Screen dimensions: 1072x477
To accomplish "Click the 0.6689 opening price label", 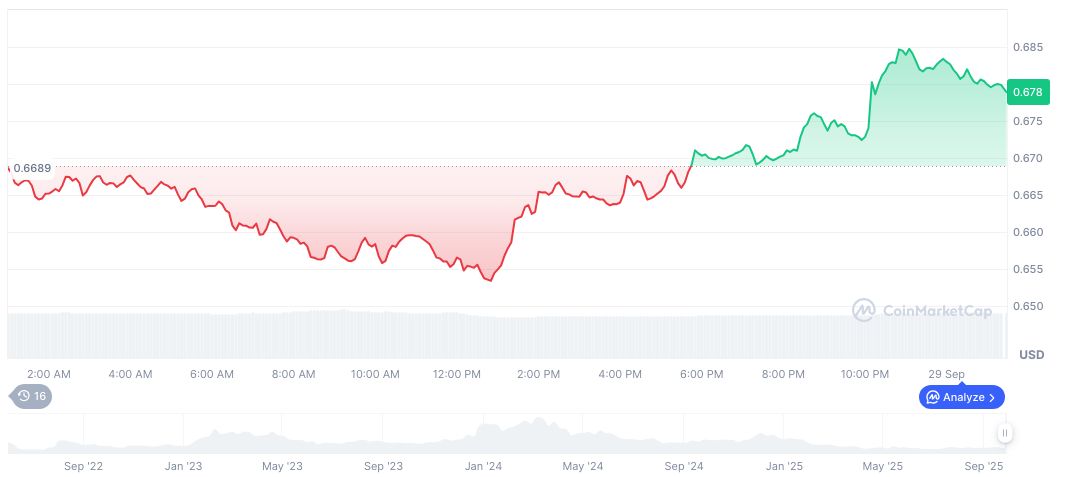I will [x=32, y=168].
